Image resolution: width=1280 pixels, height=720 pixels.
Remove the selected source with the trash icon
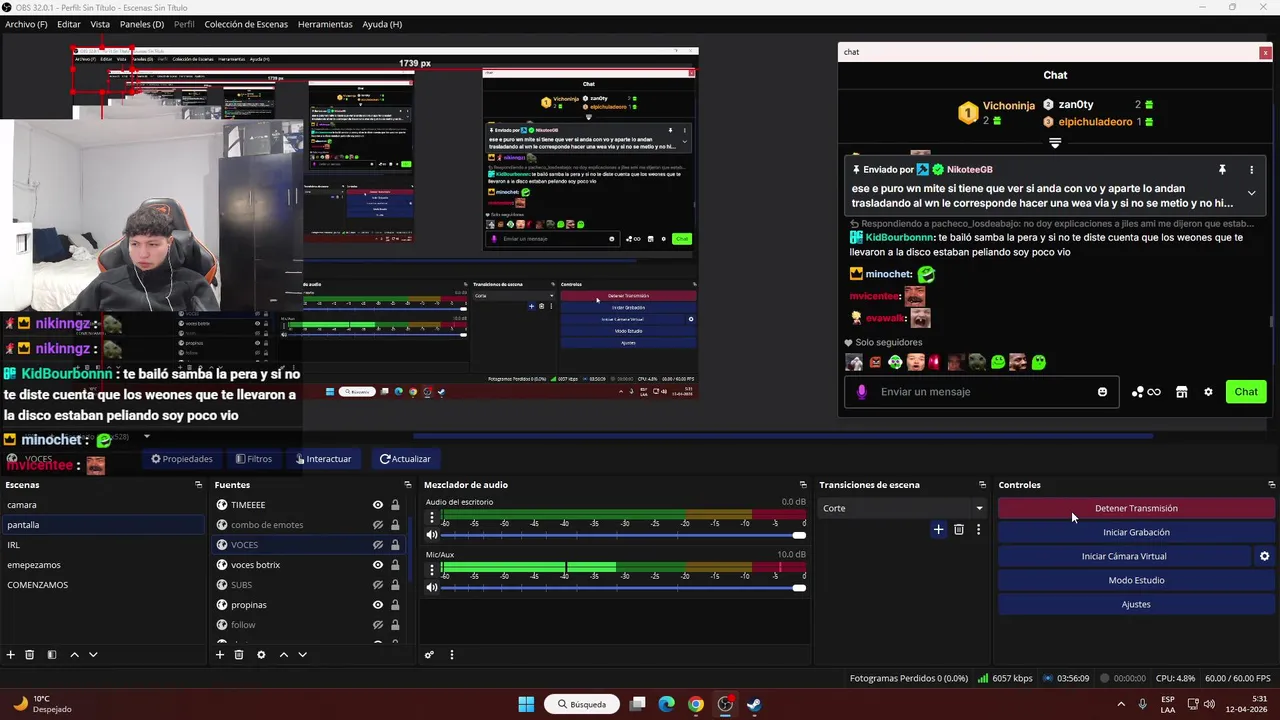(x=239, y=655)
